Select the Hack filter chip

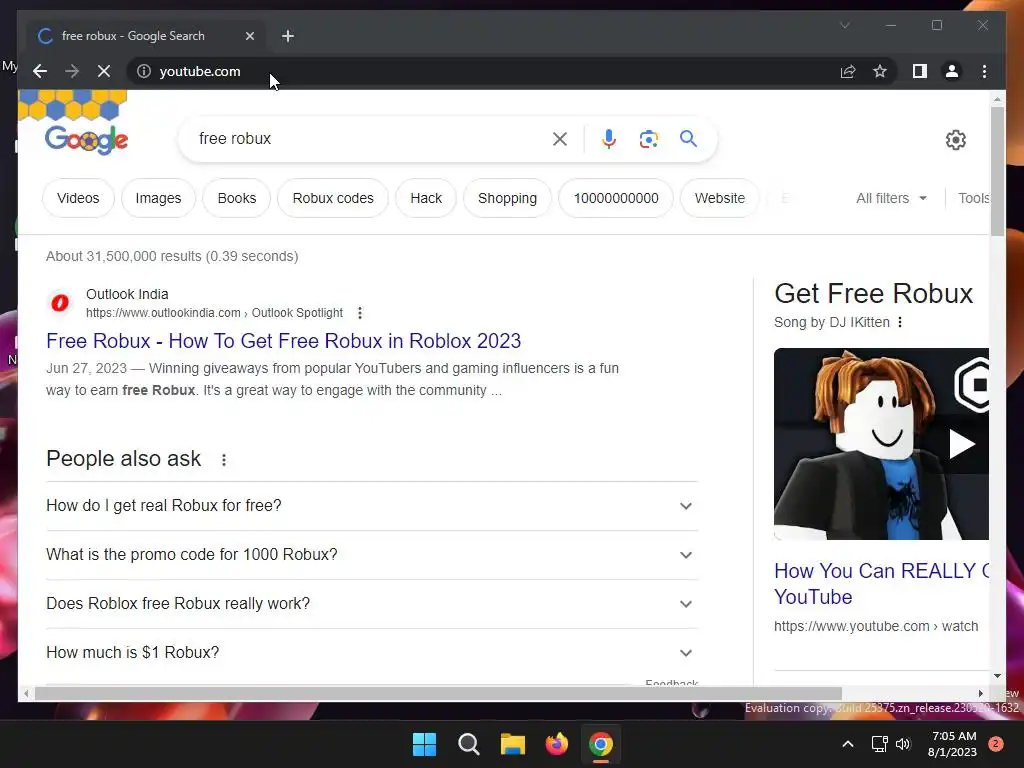pyautogui.click(x=426, y=198)
